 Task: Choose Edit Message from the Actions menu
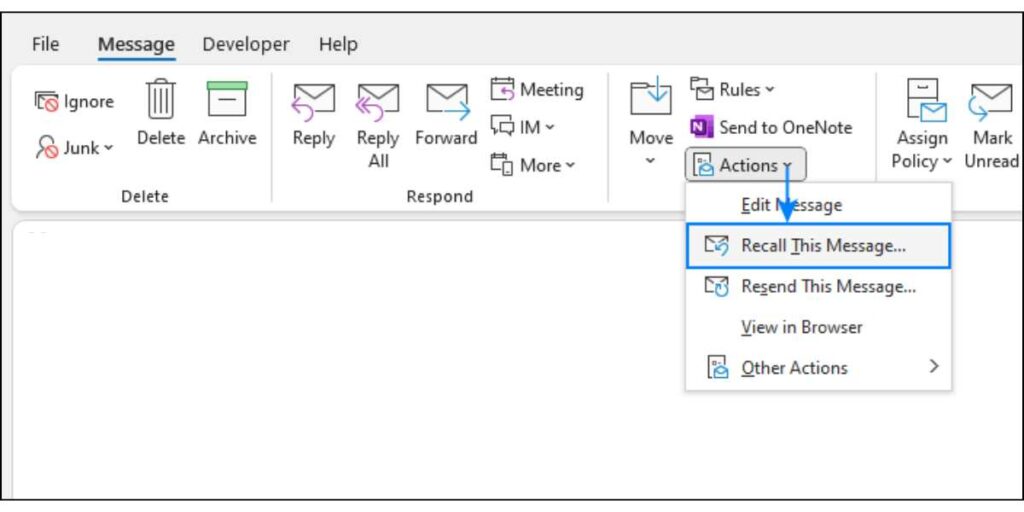[818, 205]
